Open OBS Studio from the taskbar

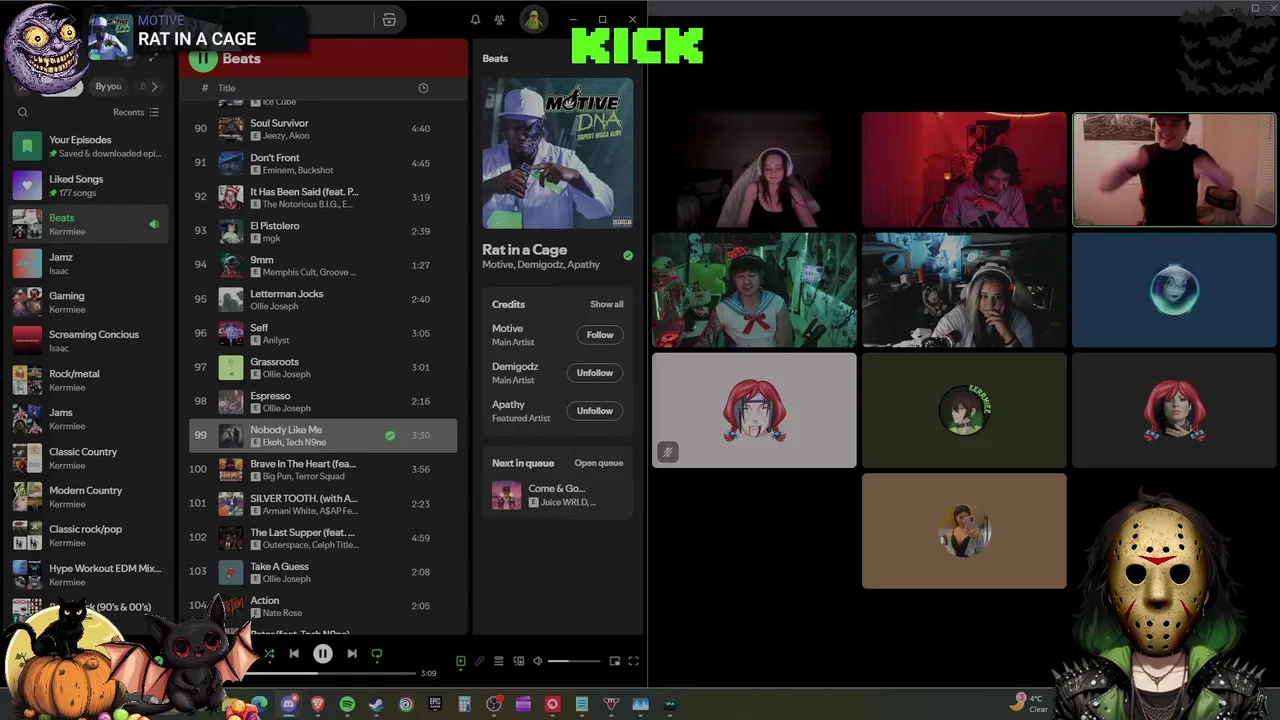[494, 704]
